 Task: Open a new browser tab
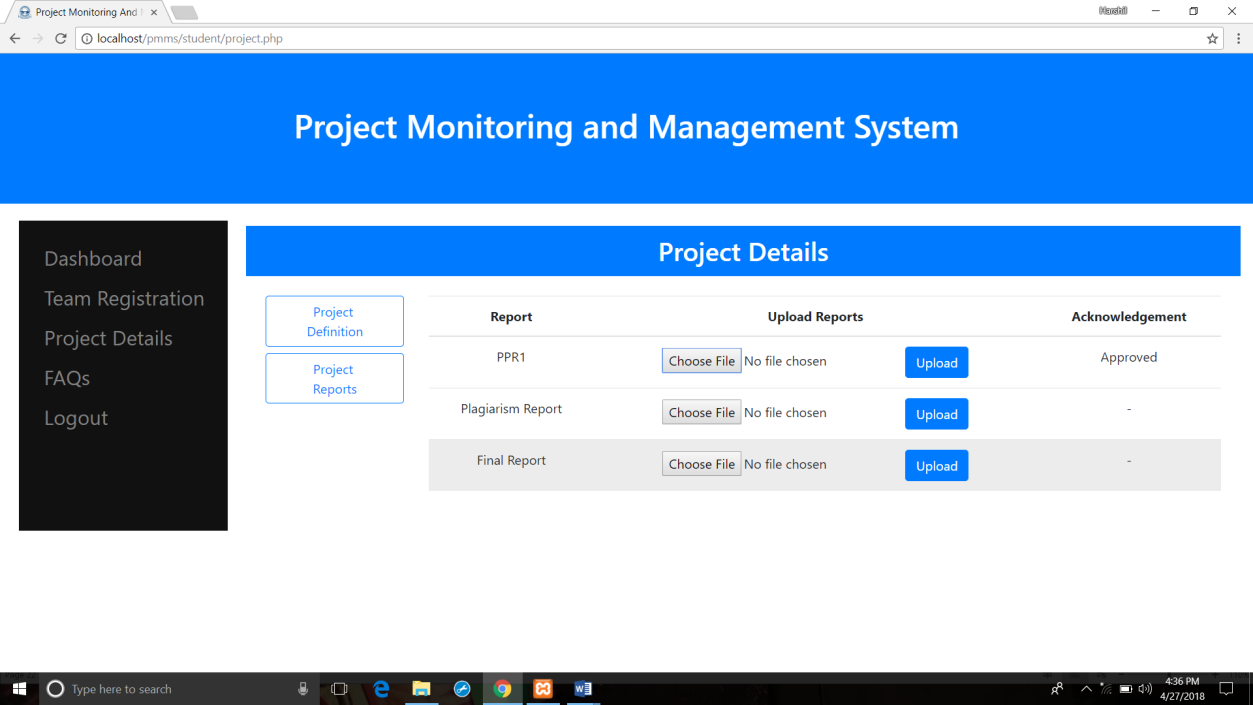(184, 13)
